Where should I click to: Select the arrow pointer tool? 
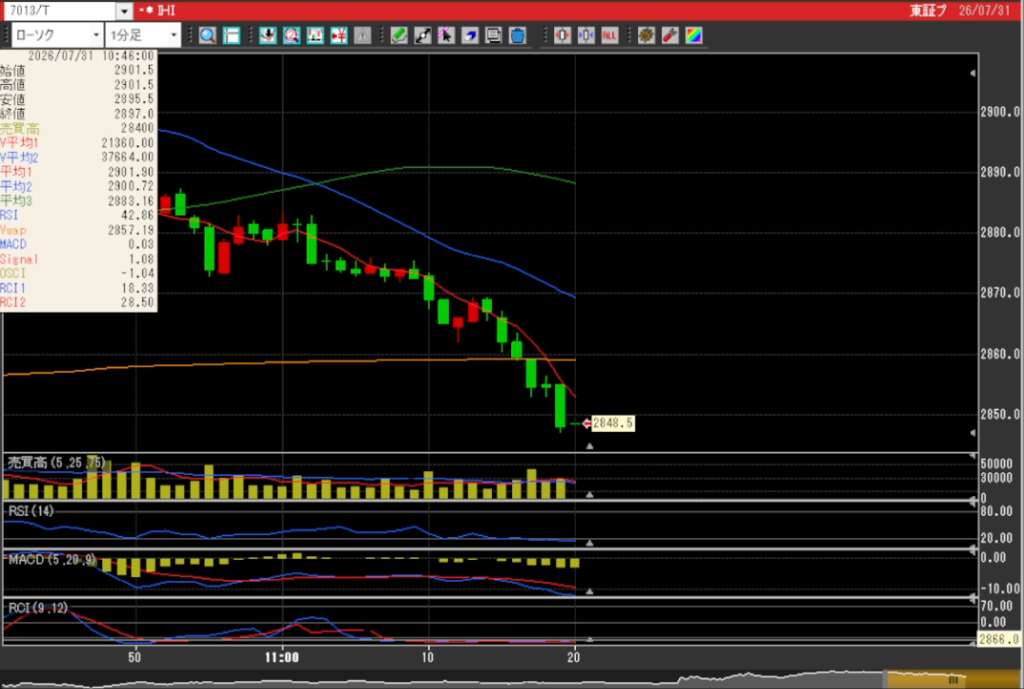[x=446, y=35]
